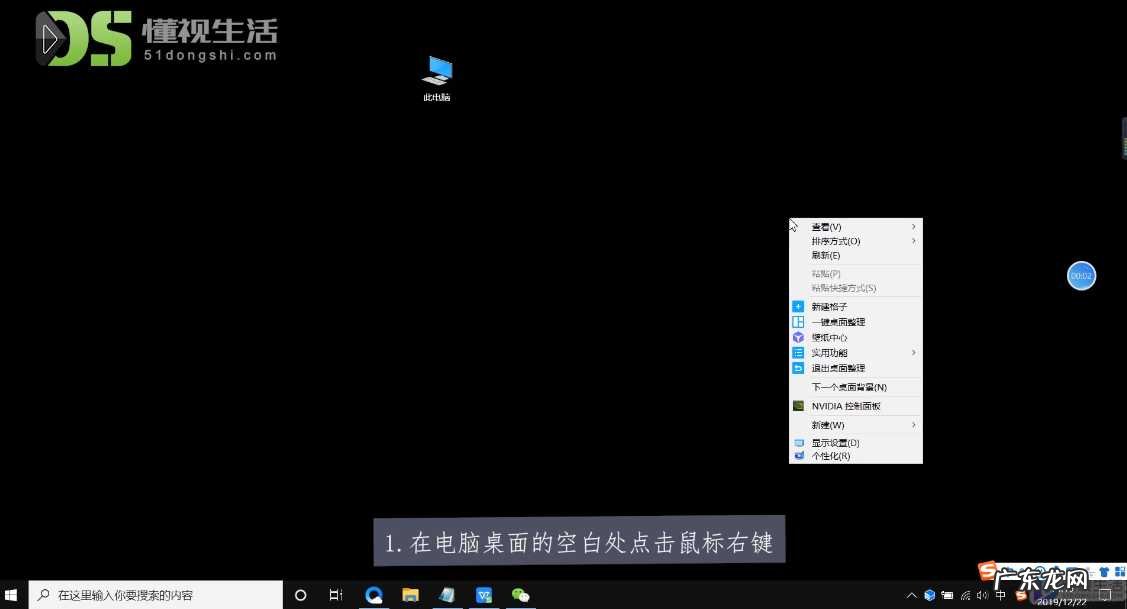This screenshot has width=1127, height=609.
Task: Open WeChat from the taskbar
Action: click(520, 595)
